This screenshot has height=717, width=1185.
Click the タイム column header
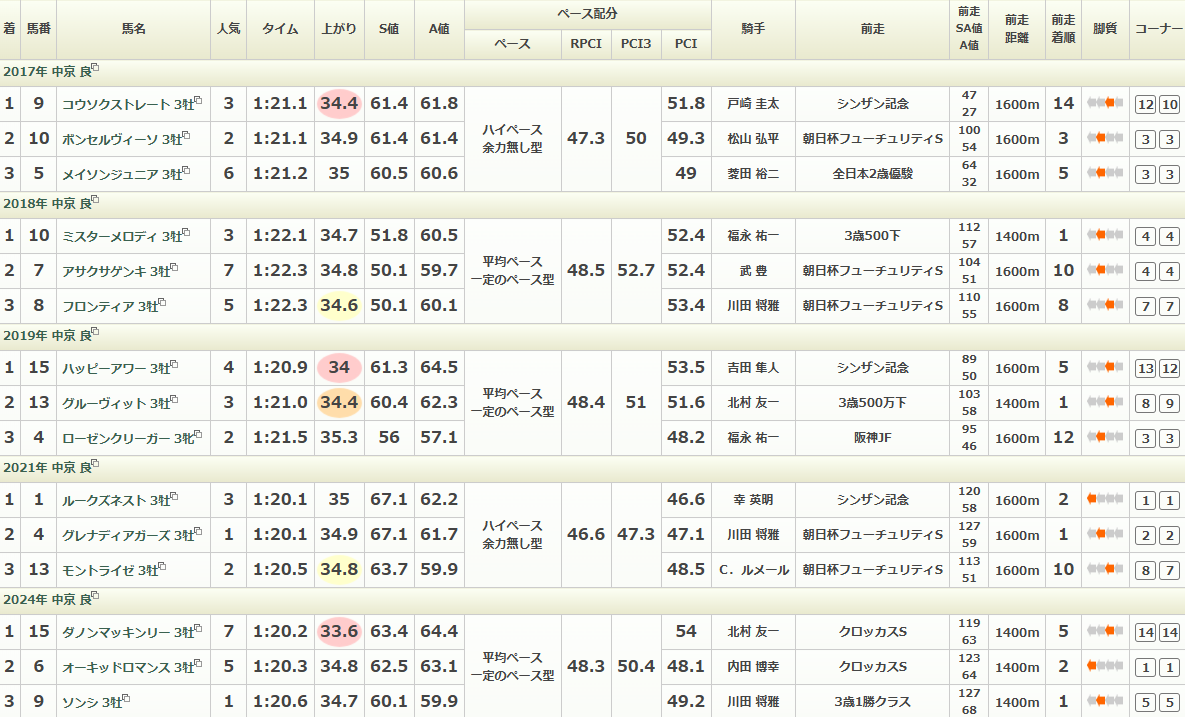tap(280, 29)
